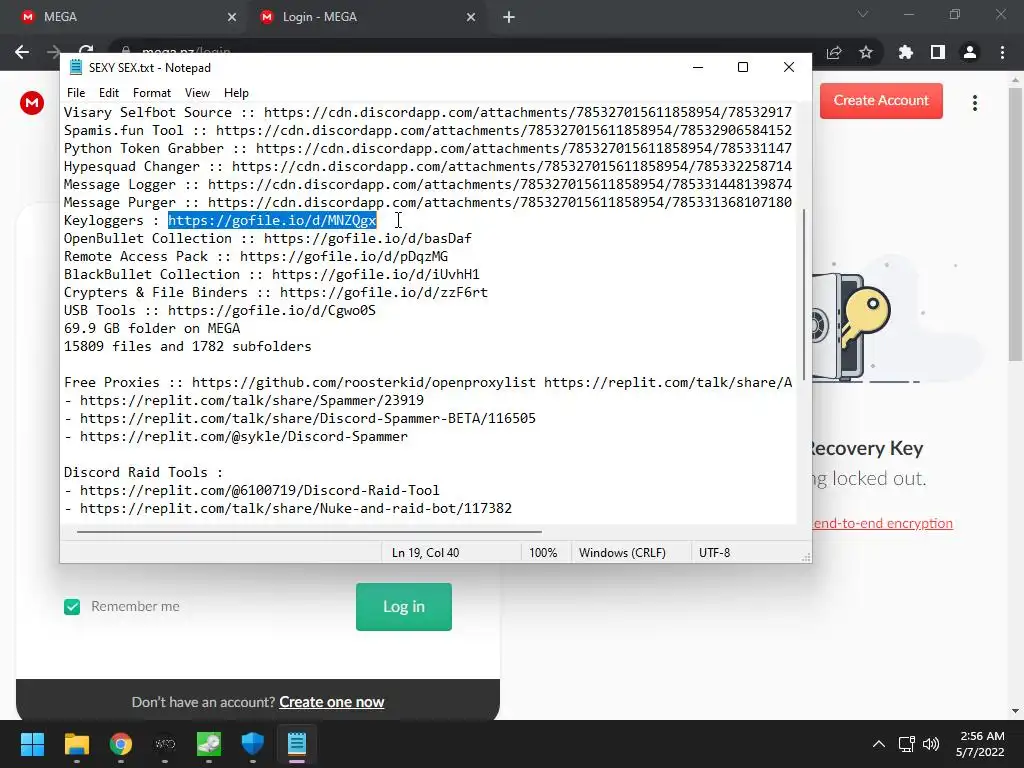The image size is (1024, 768).
Task: Click the "15809 files and 1782 subfolders" line
Action: click(x=187, y=347)
